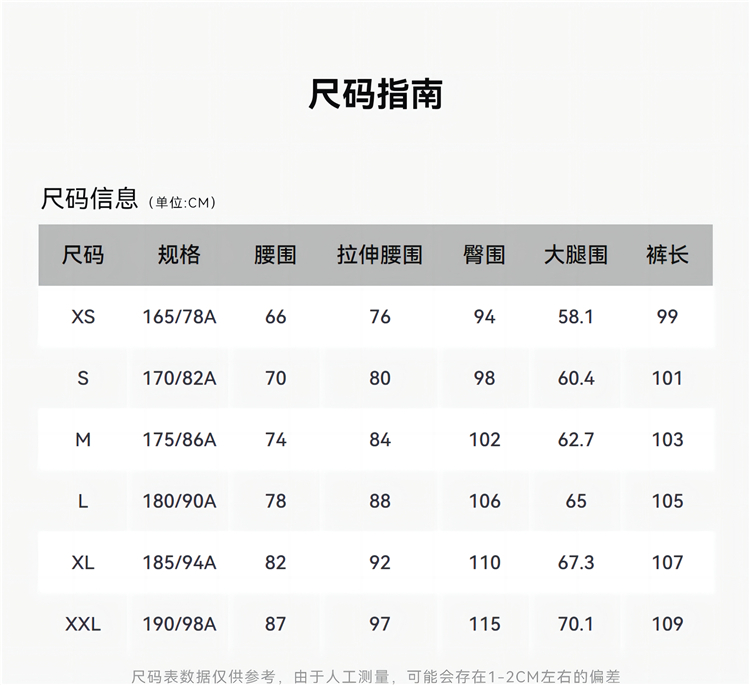Select the 规格 column header
This screenshot has height=685, width=750.
[179, 255]
